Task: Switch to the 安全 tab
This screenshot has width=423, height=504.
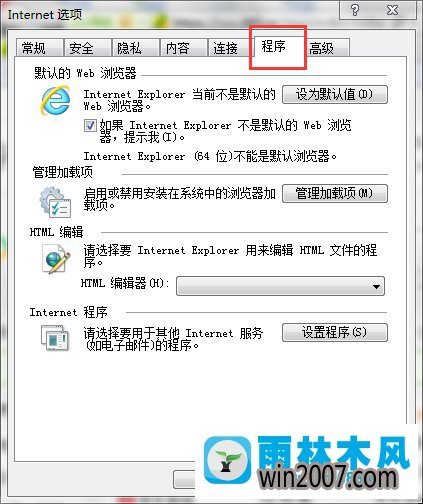Action: [87, 48]
